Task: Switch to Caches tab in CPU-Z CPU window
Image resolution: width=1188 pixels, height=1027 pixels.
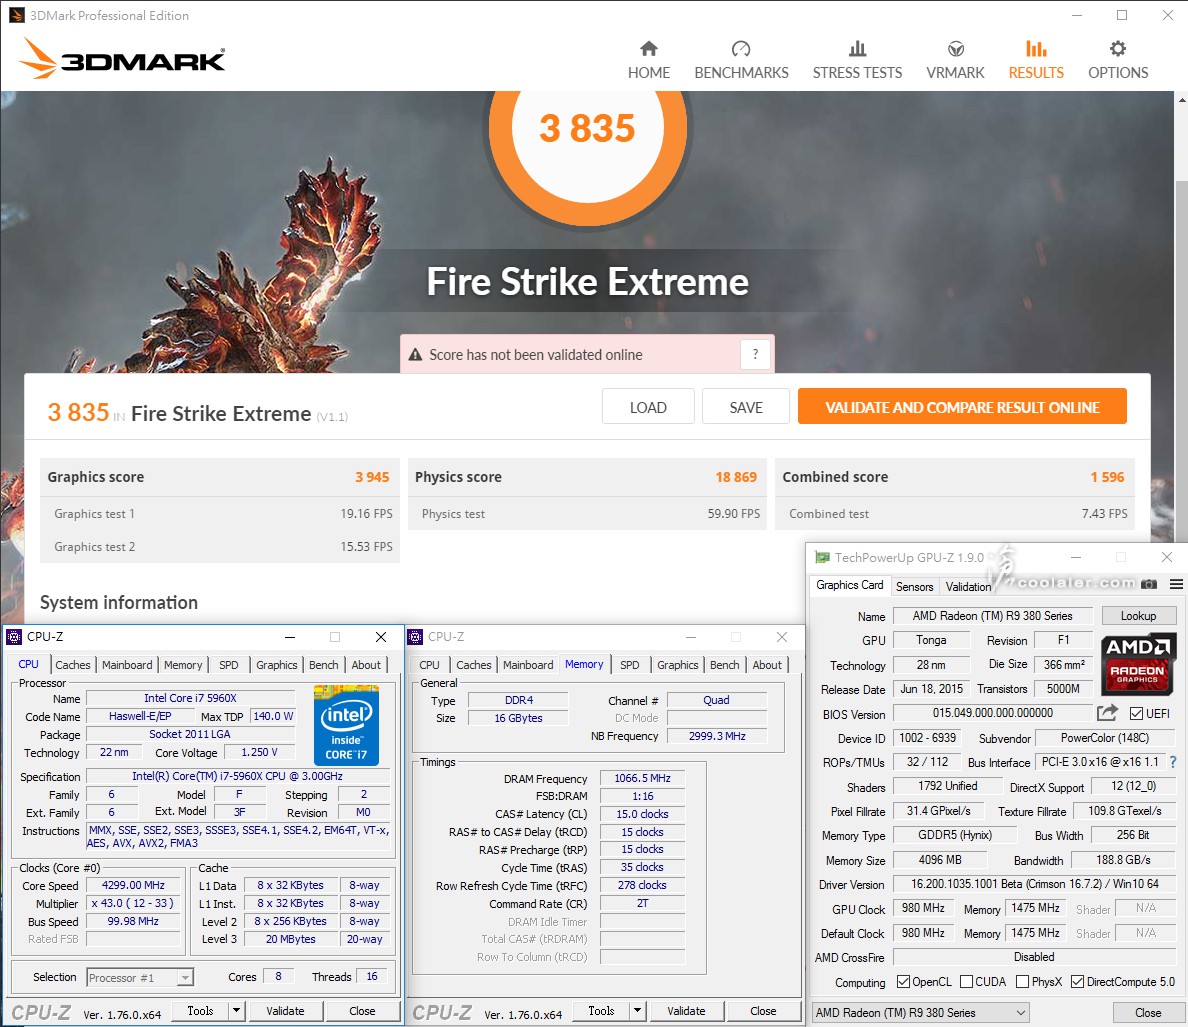Action: pyautogui.click(x=73, y=665)
